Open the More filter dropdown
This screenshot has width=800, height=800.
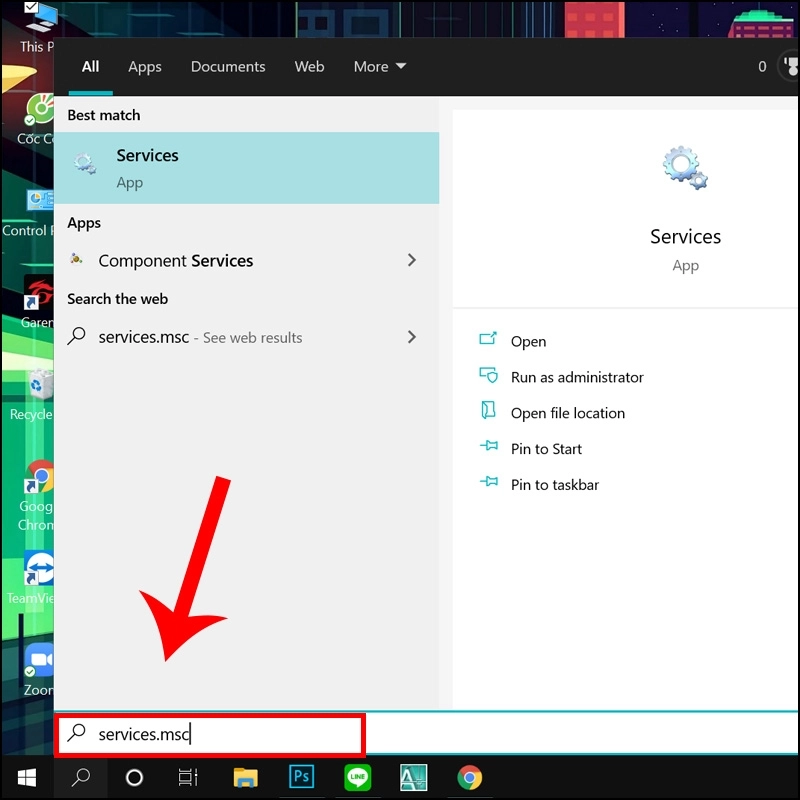379,67
